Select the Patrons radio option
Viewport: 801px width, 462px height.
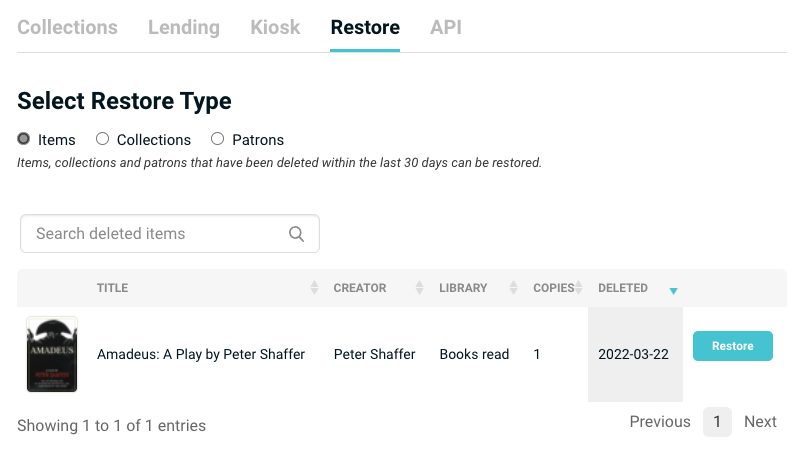tap(217, 139)
